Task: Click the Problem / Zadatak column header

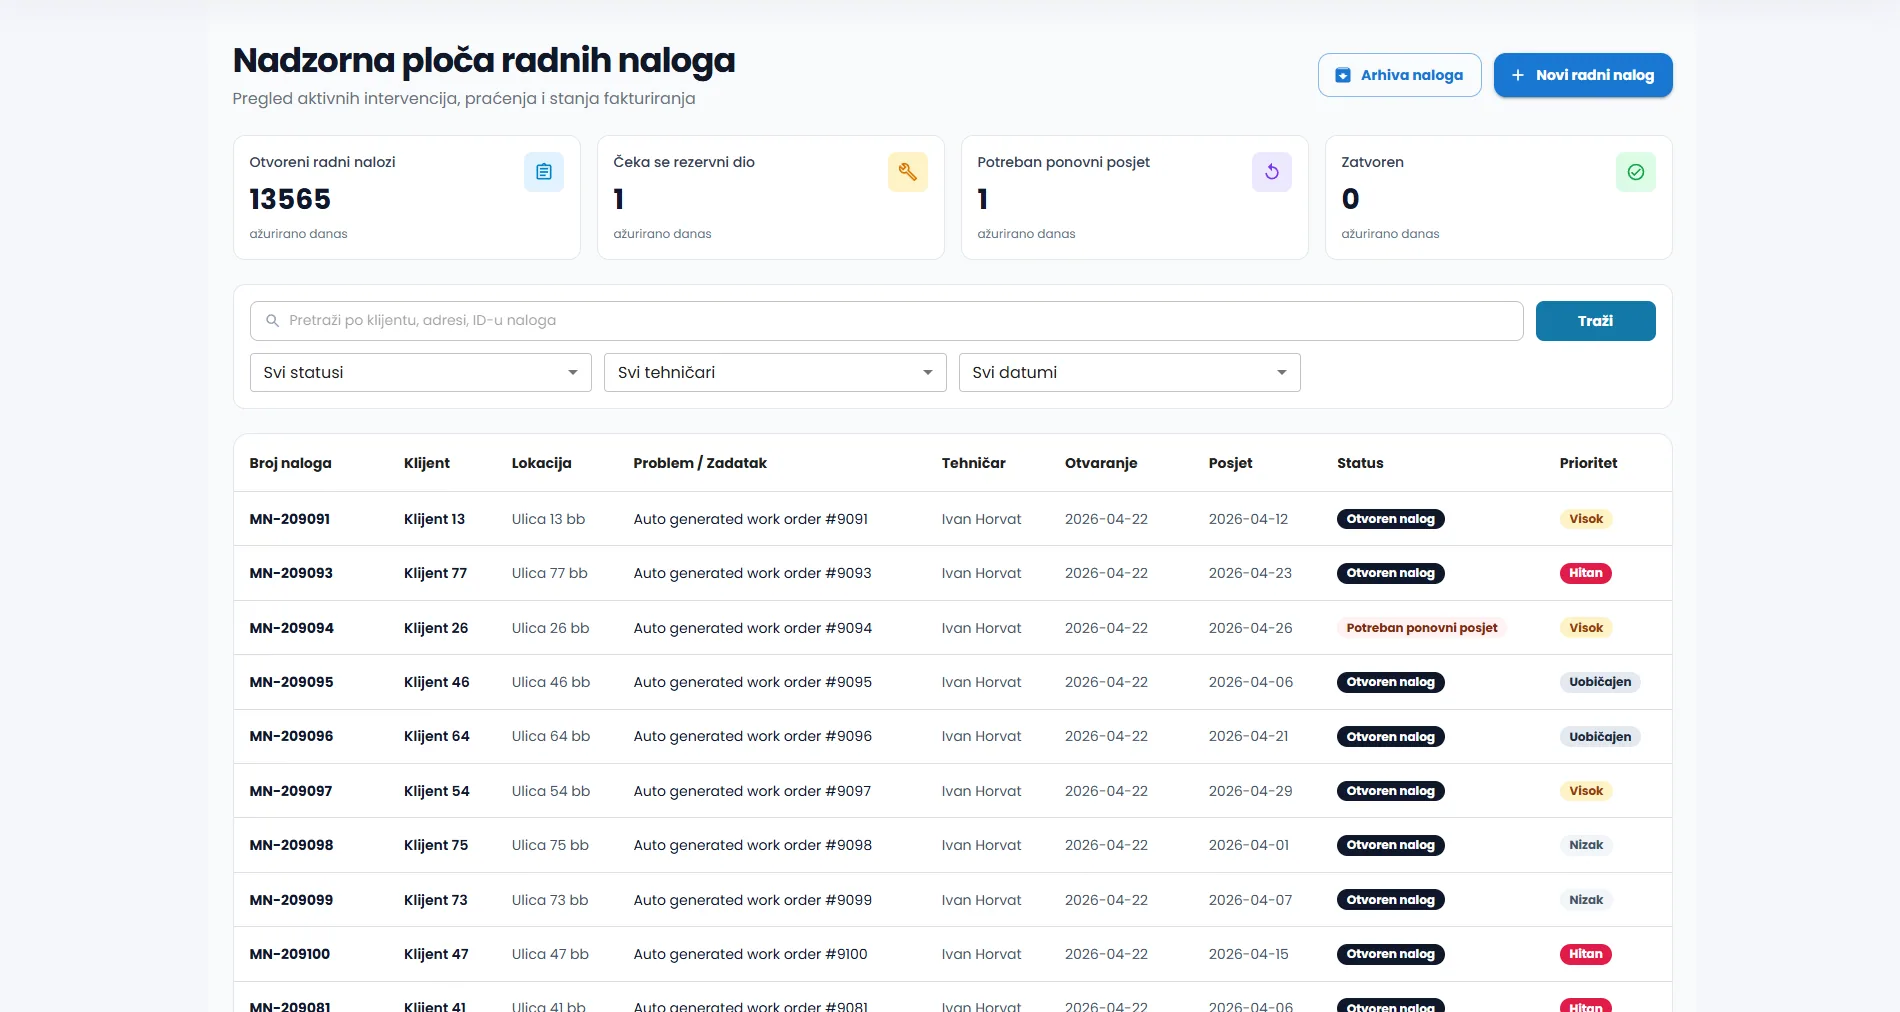Action: pos(700,463)
